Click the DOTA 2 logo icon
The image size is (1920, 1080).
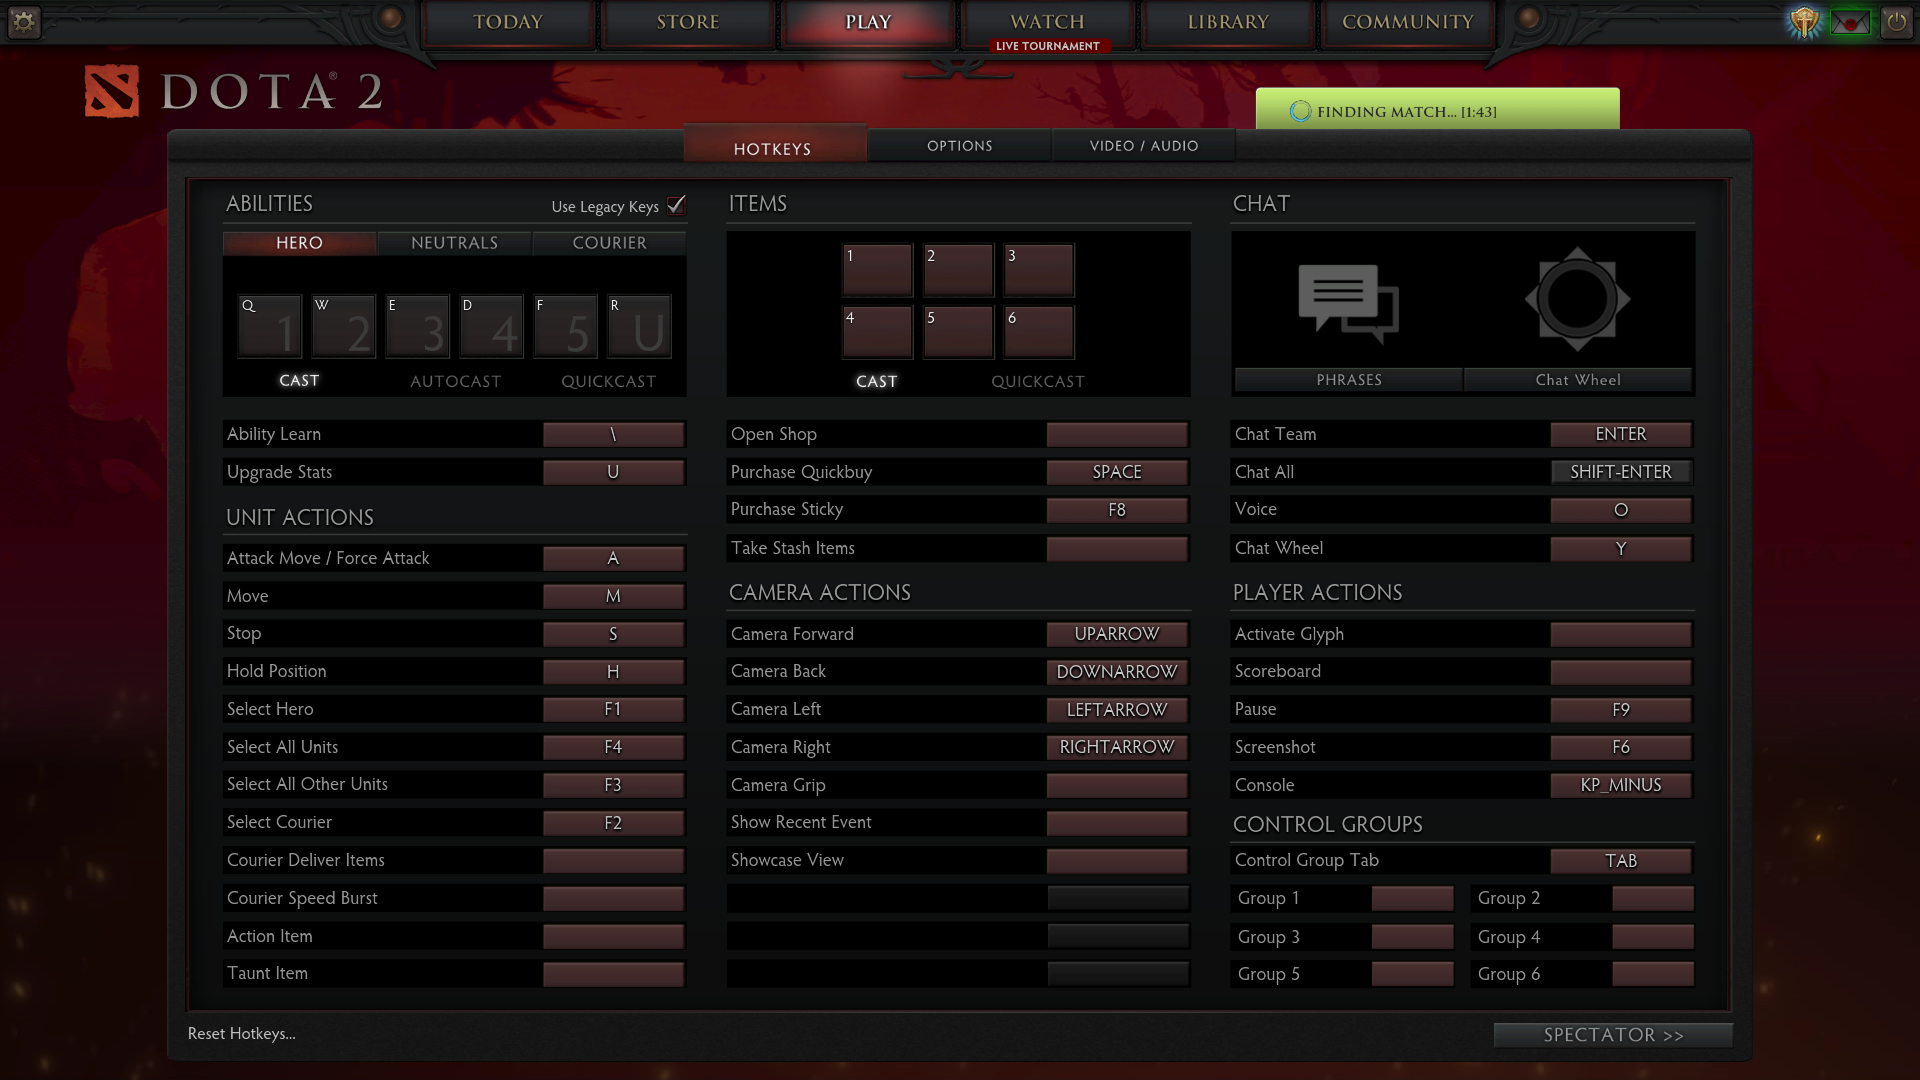111,90
